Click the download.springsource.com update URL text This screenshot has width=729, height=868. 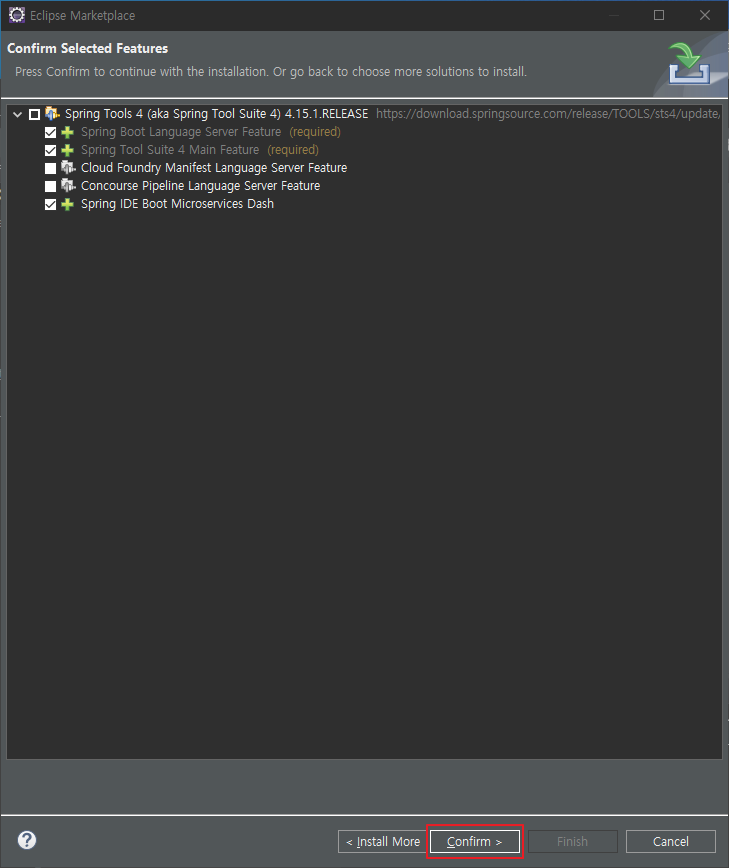pyautogui.click(x=548, y=113)
